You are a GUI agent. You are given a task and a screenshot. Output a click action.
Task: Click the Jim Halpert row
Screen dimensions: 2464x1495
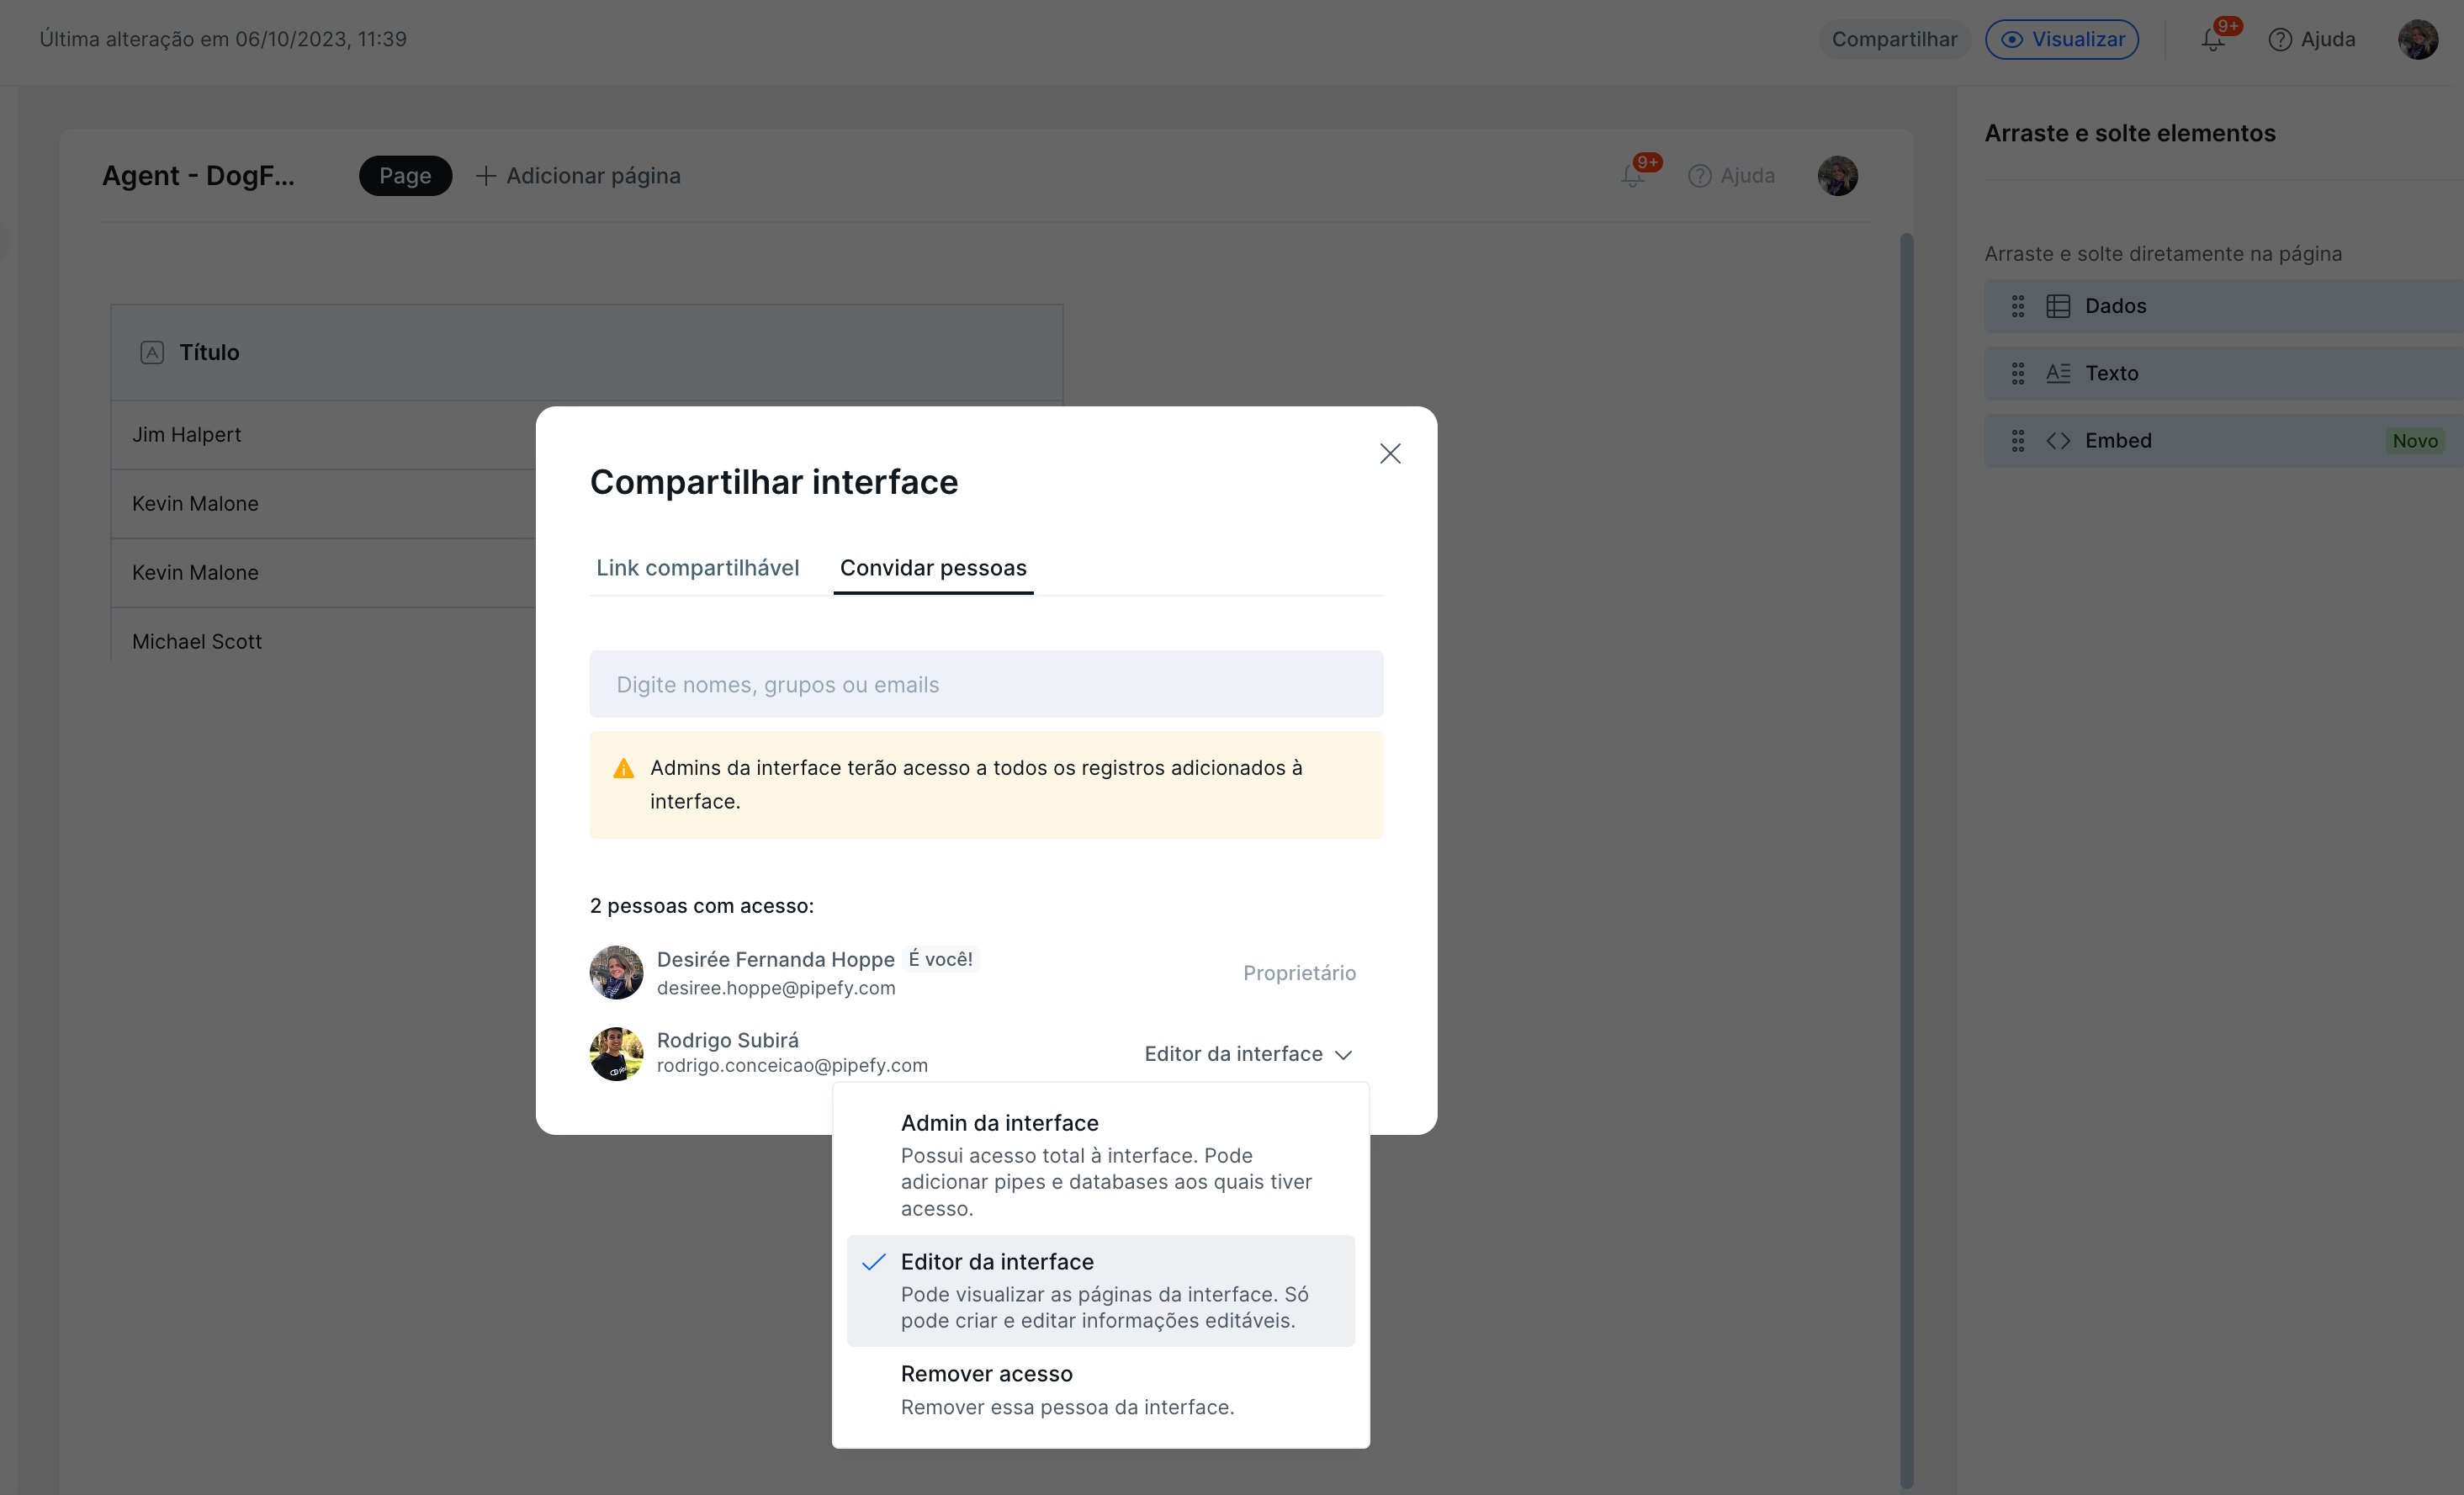(x=323, y=435)
